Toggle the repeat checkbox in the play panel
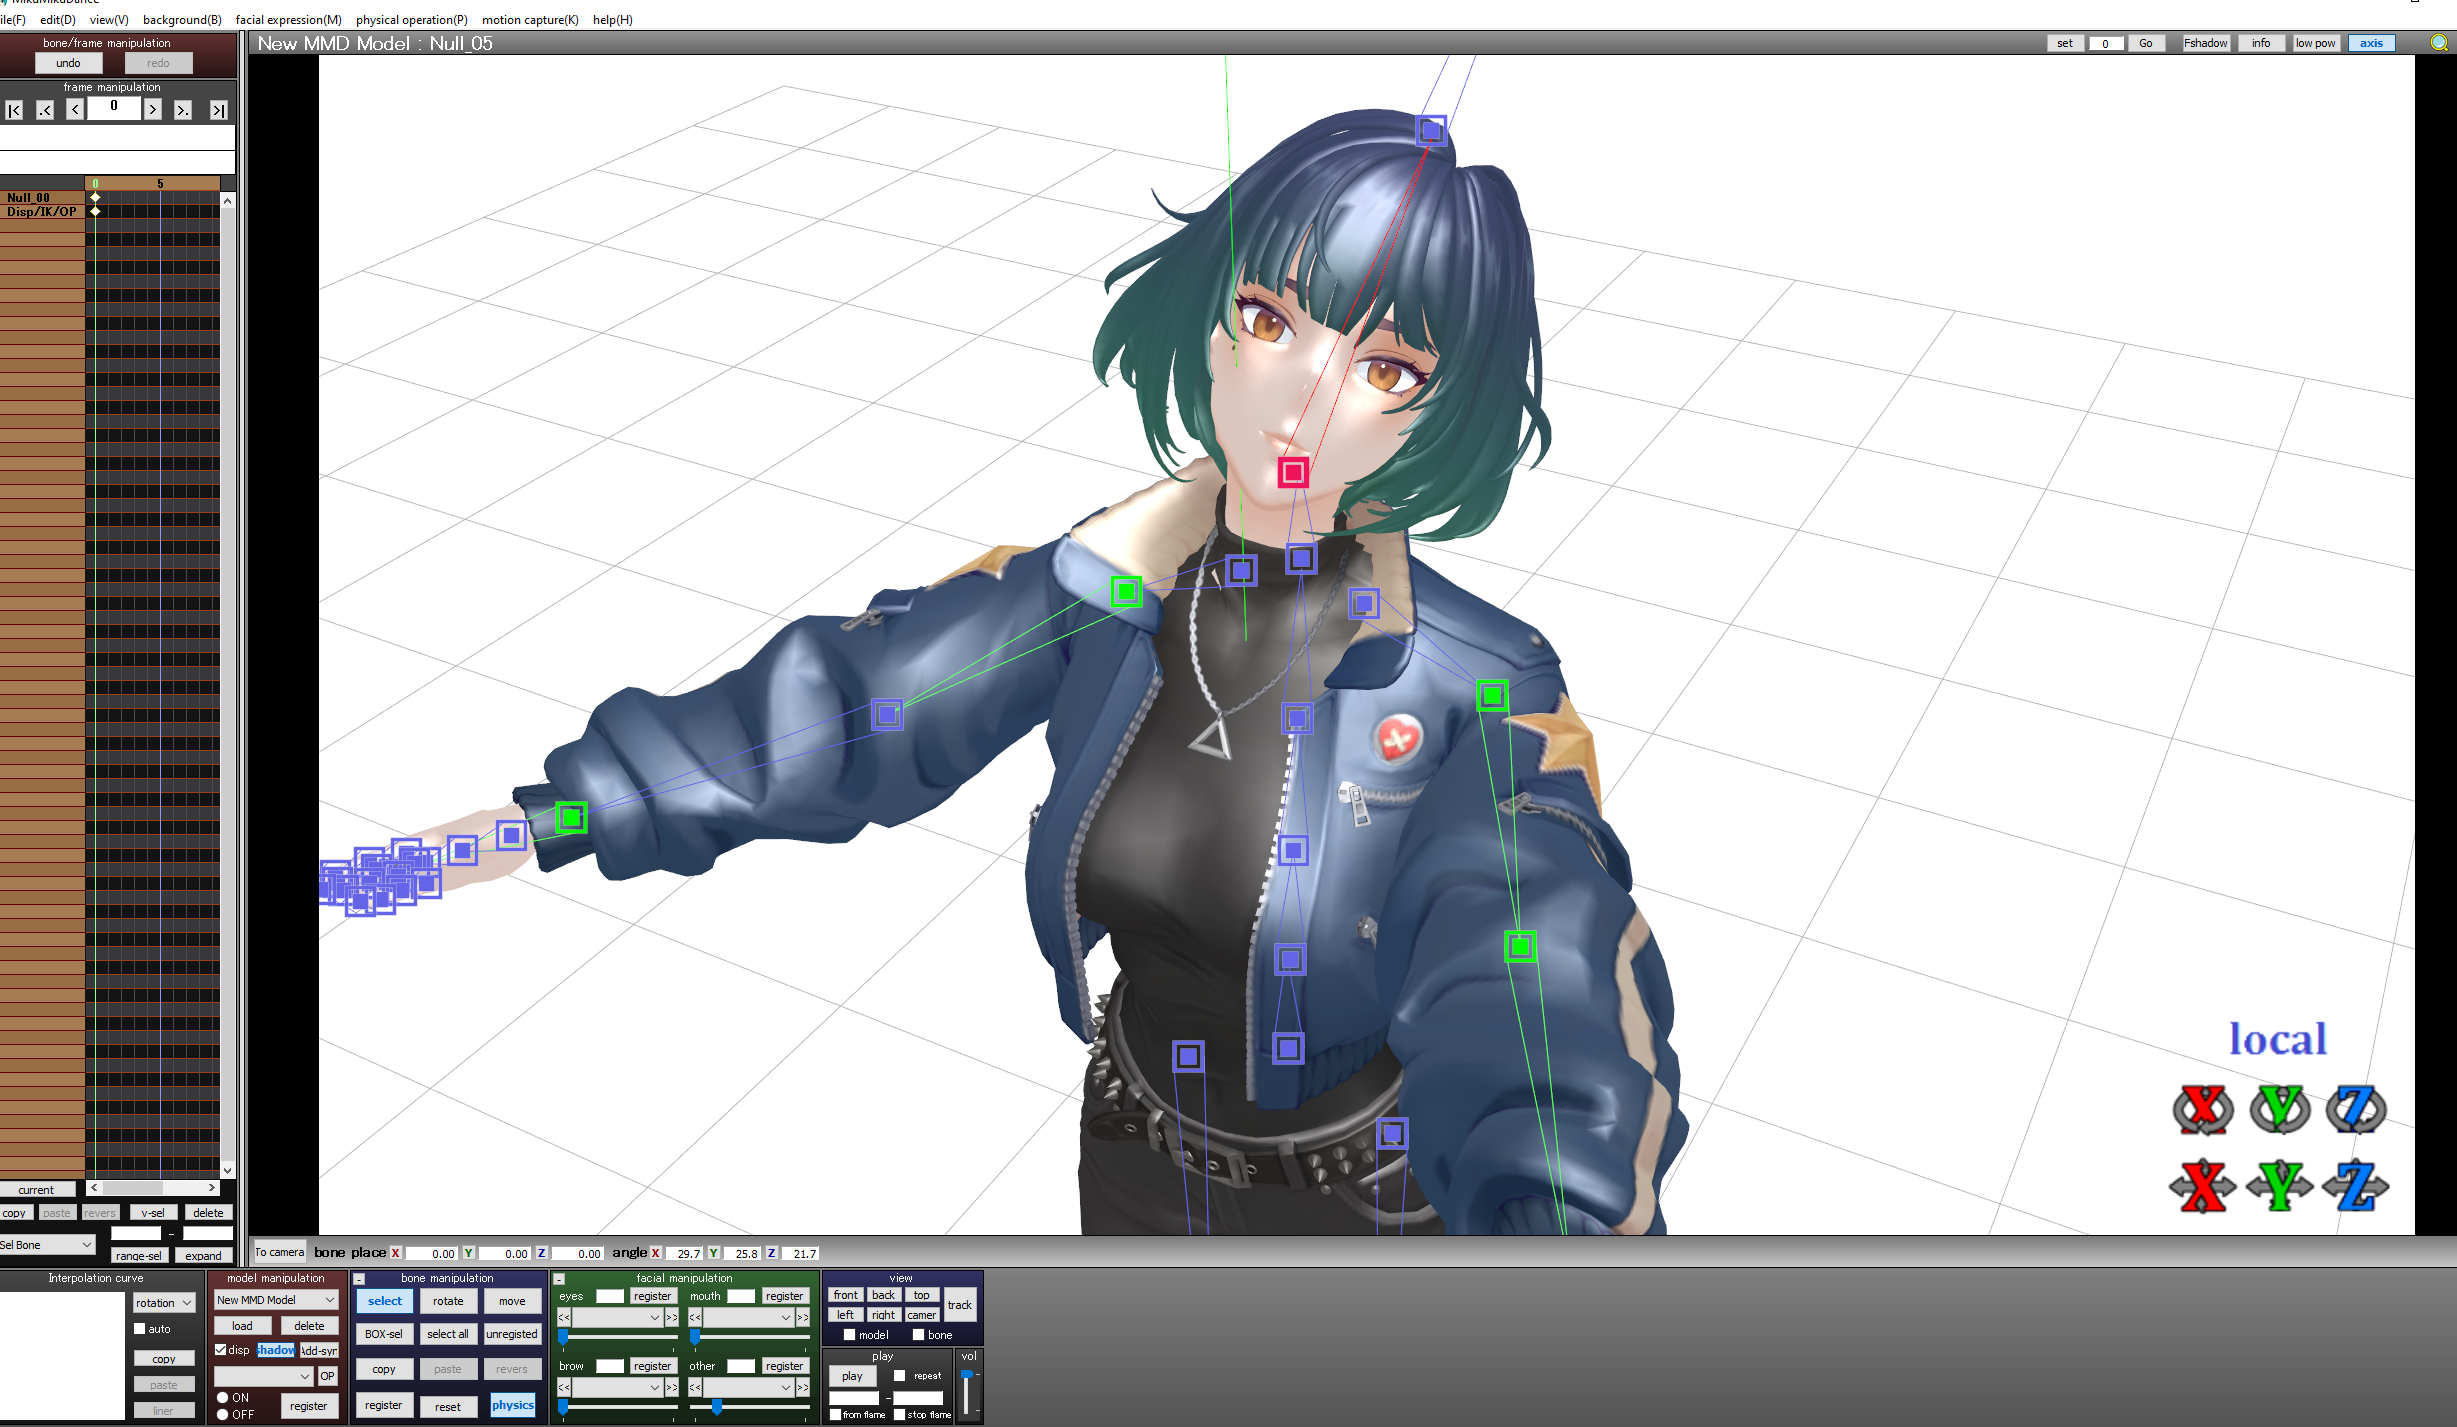Image resolution: width=2457 pixels, height=1427 pixels. coord(899,1376)
